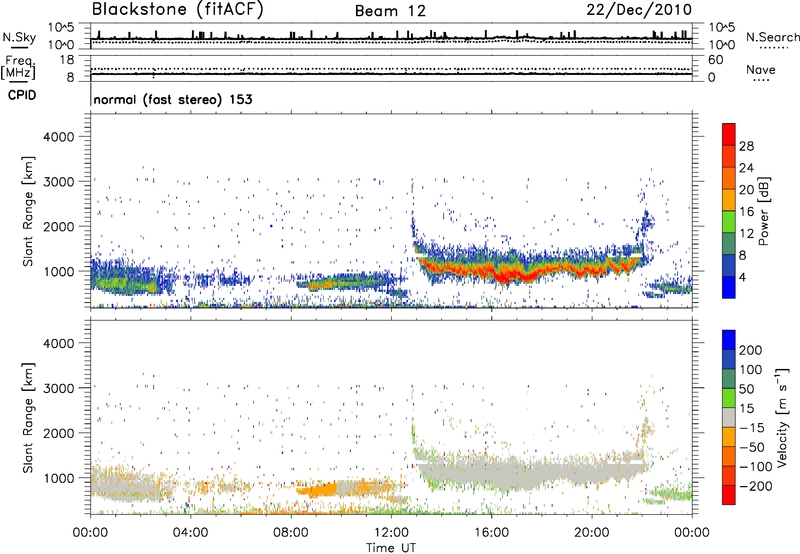Click the power panel "Slant Range [km]" label
800x554 pixels.
28,211
